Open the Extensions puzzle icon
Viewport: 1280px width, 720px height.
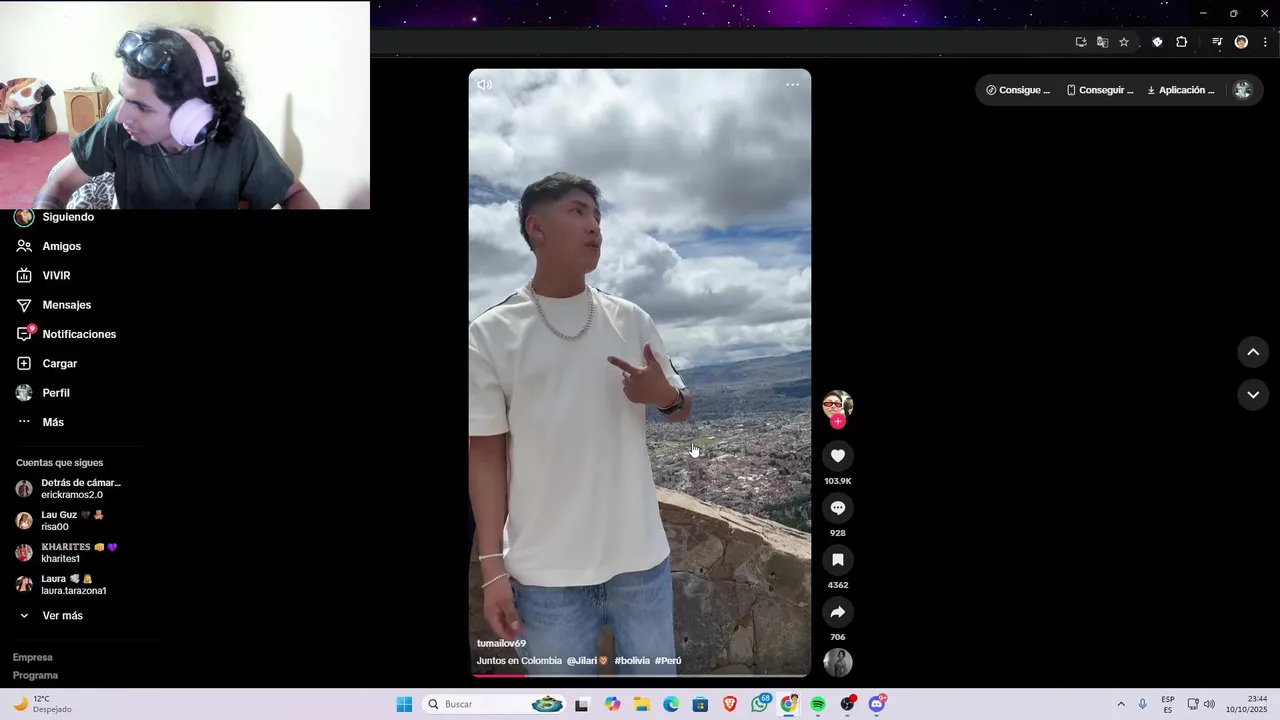pyautogui.click(x=1182, y=42)
